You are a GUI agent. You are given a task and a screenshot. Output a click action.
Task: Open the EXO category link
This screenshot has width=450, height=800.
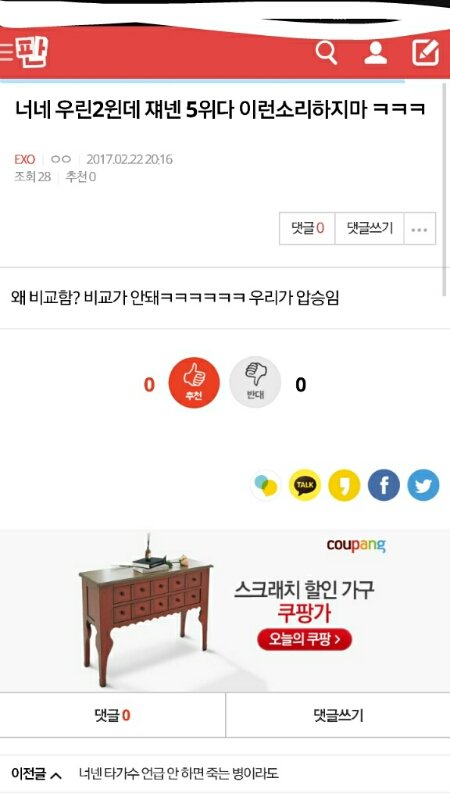pos(24,159)
